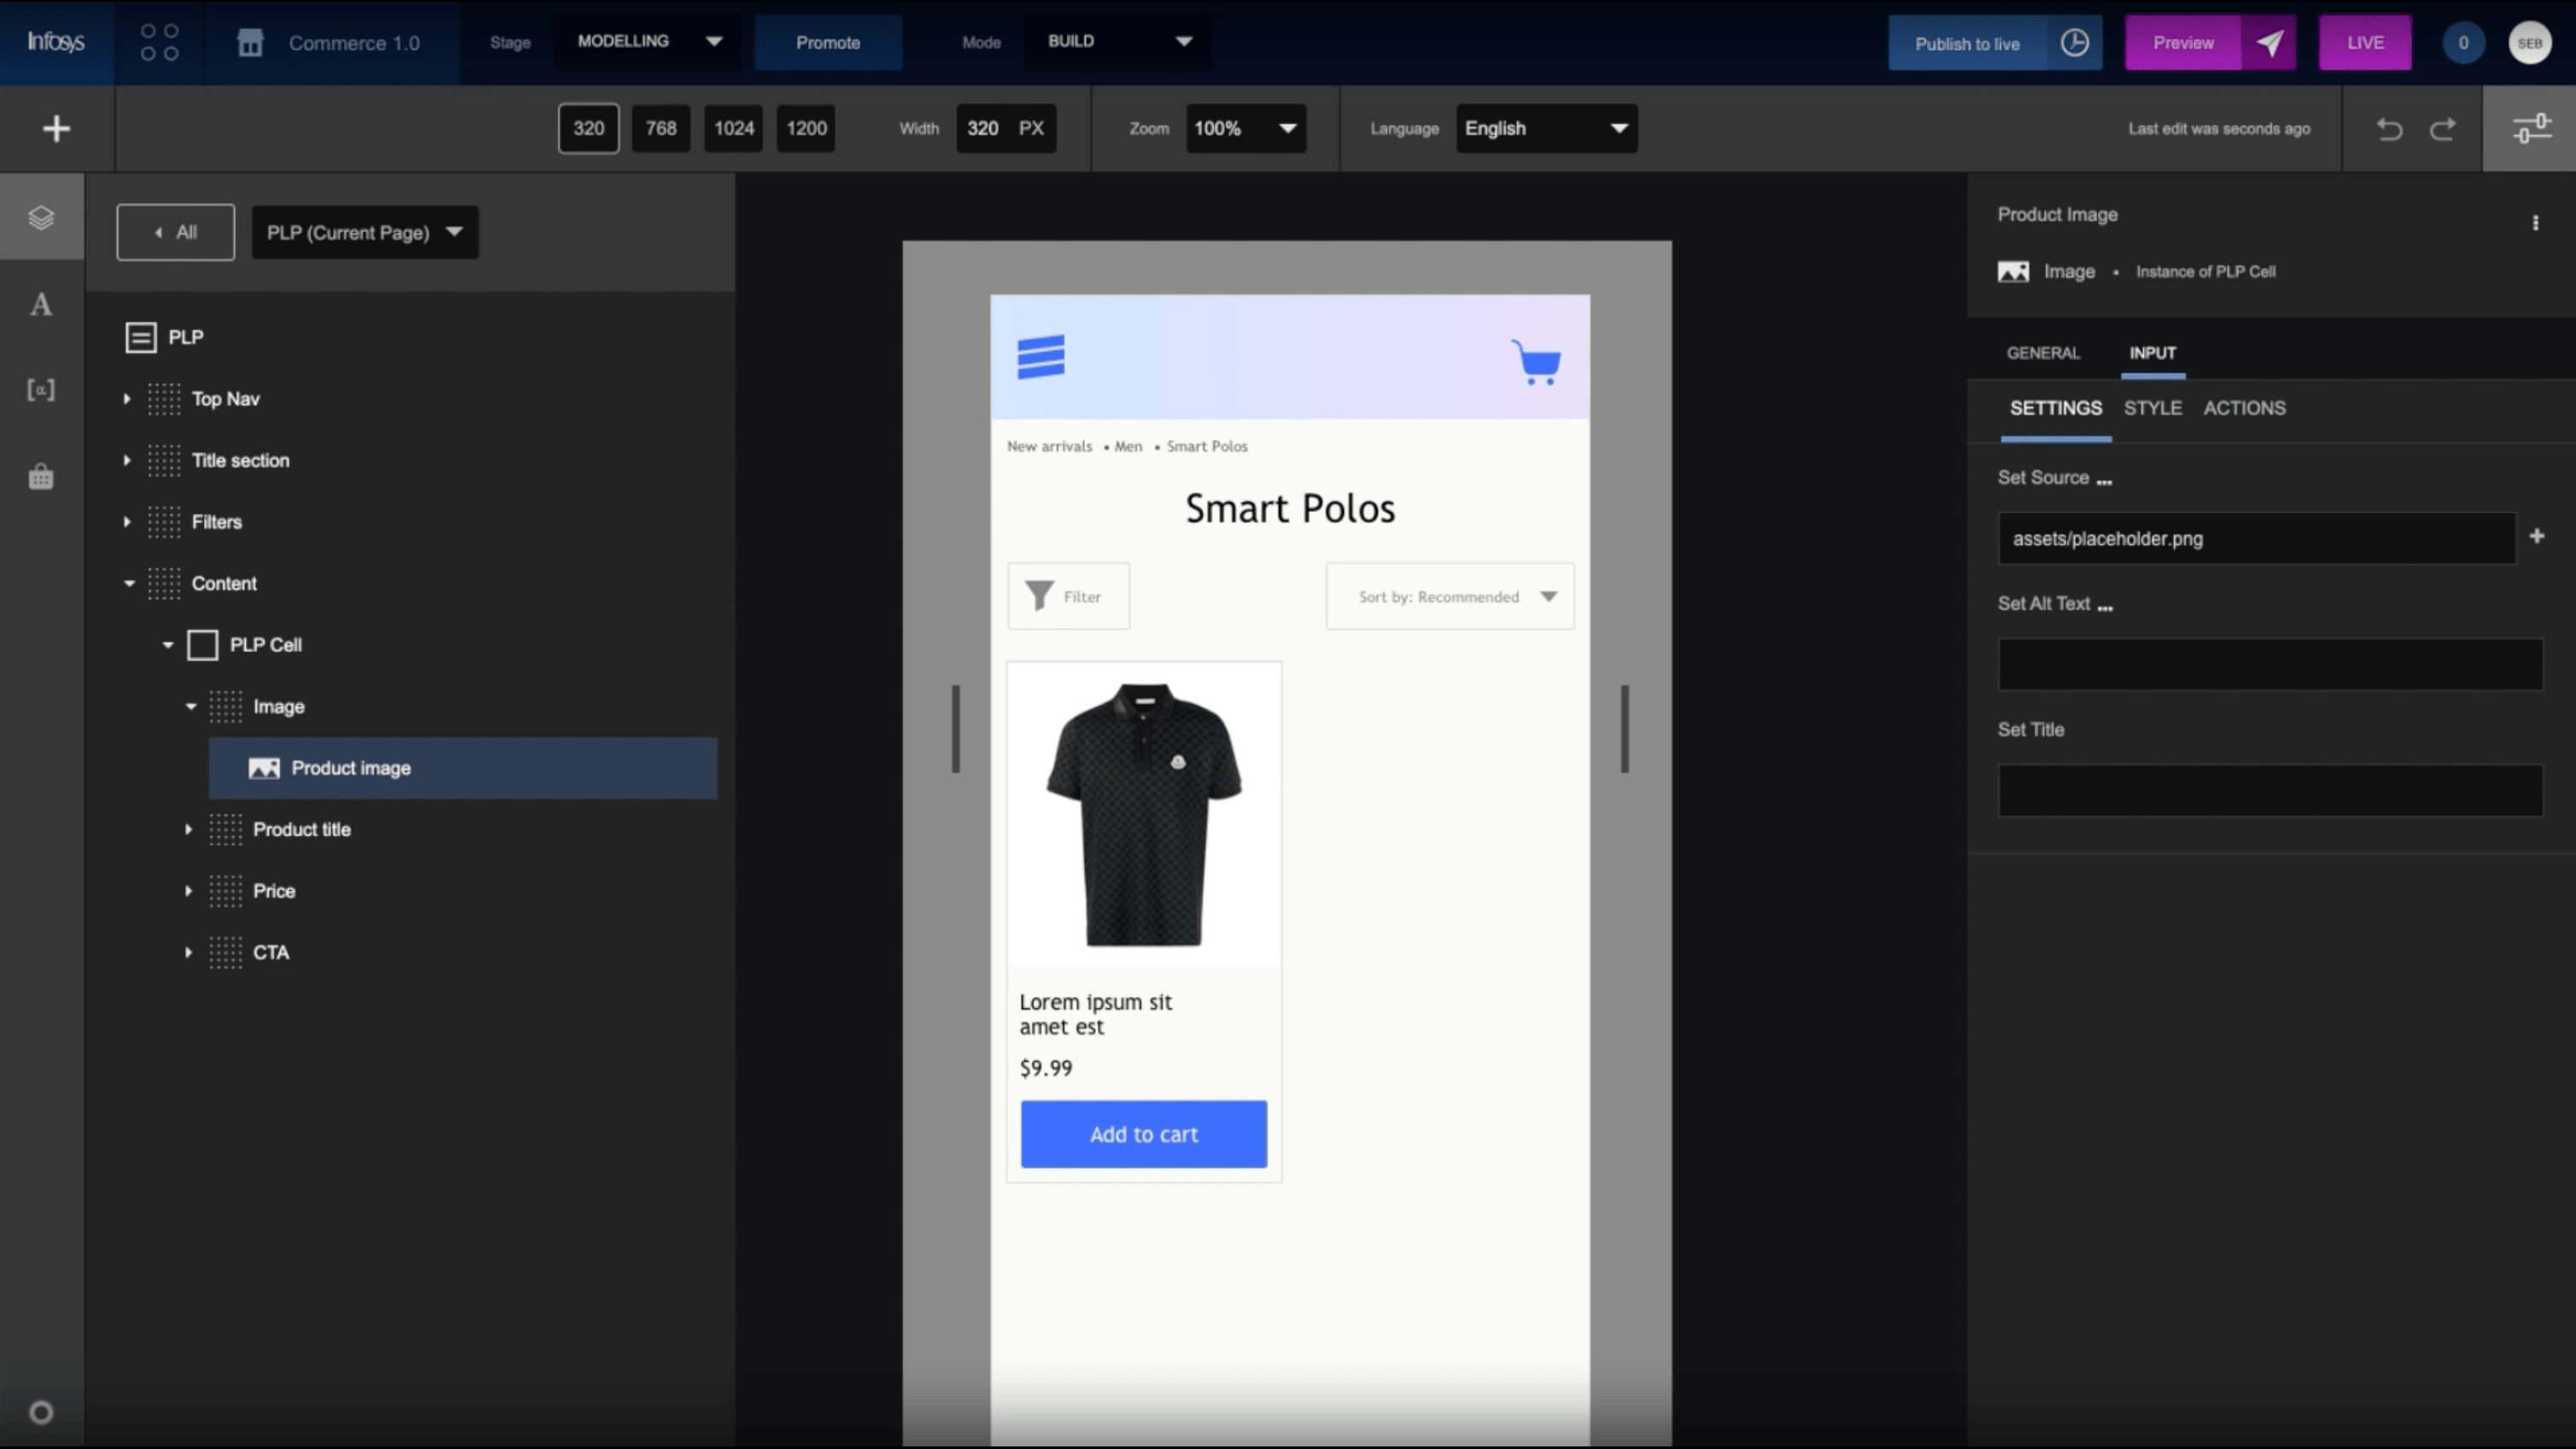Screen dimensions: 2576x1449
Task: Click the Publish schedule clock icon
Action: pyautogui.click(x=2075, y=43)
